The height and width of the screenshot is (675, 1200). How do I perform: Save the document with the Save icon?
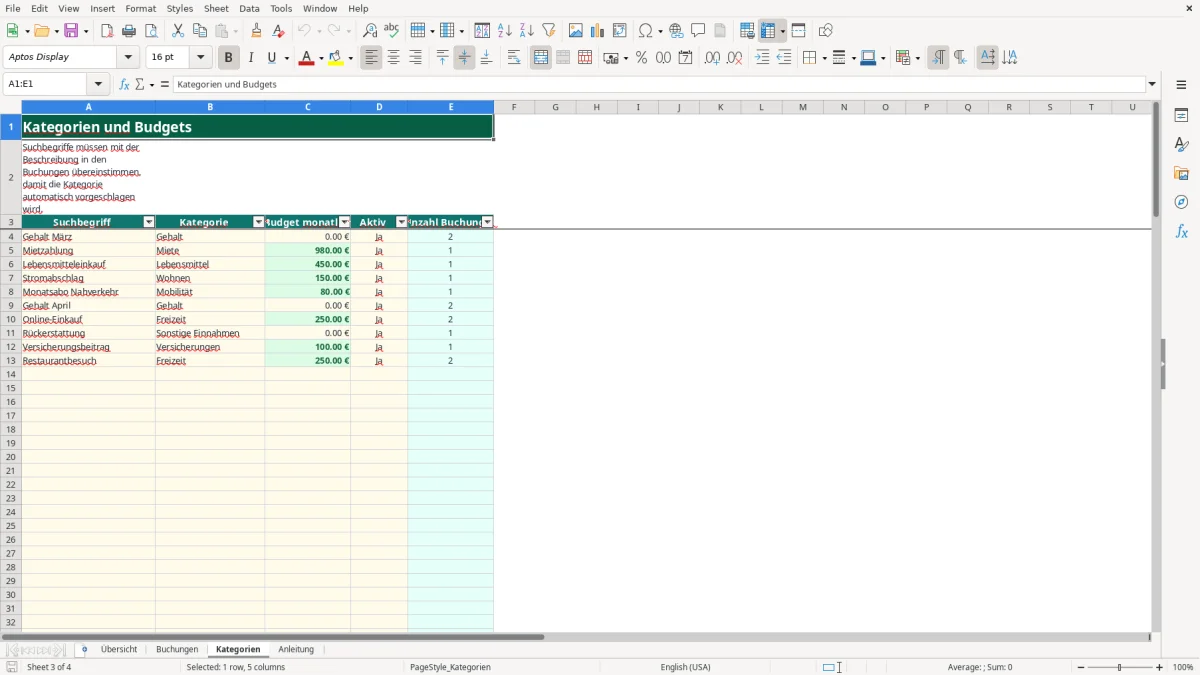pos(71,31)
